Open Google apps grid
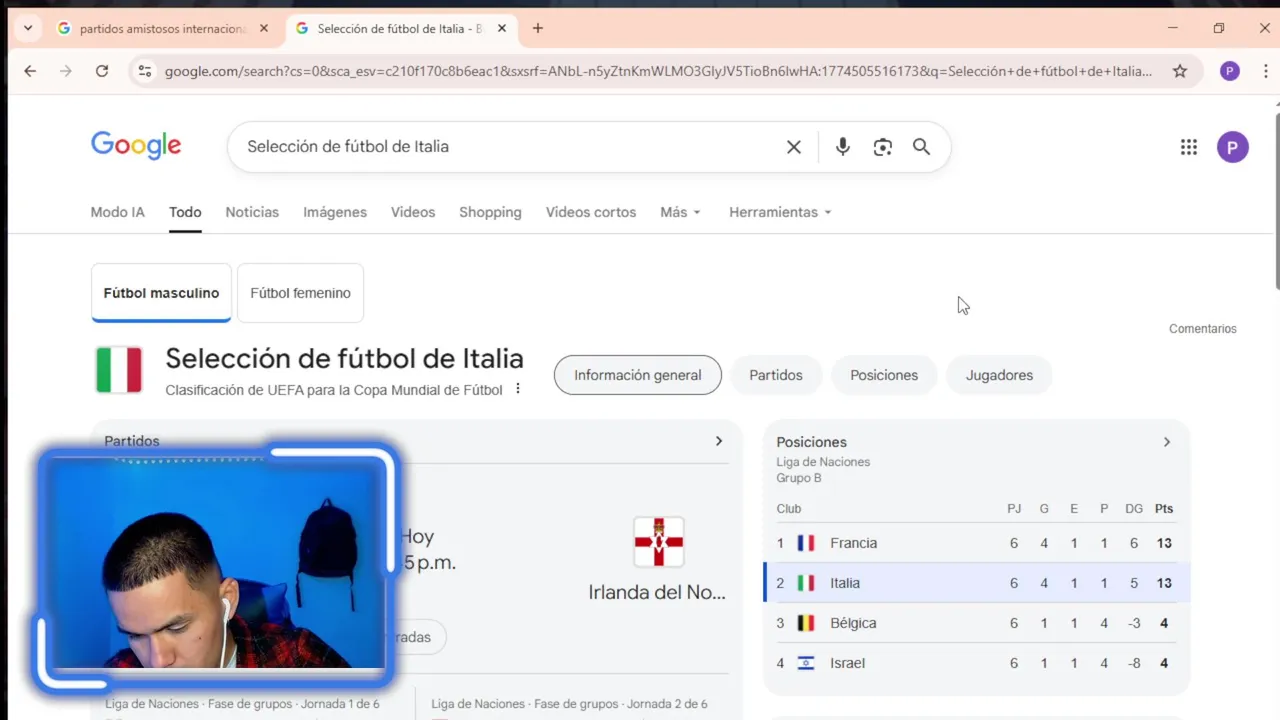The image size is (1280, 720). (1189, 147)
